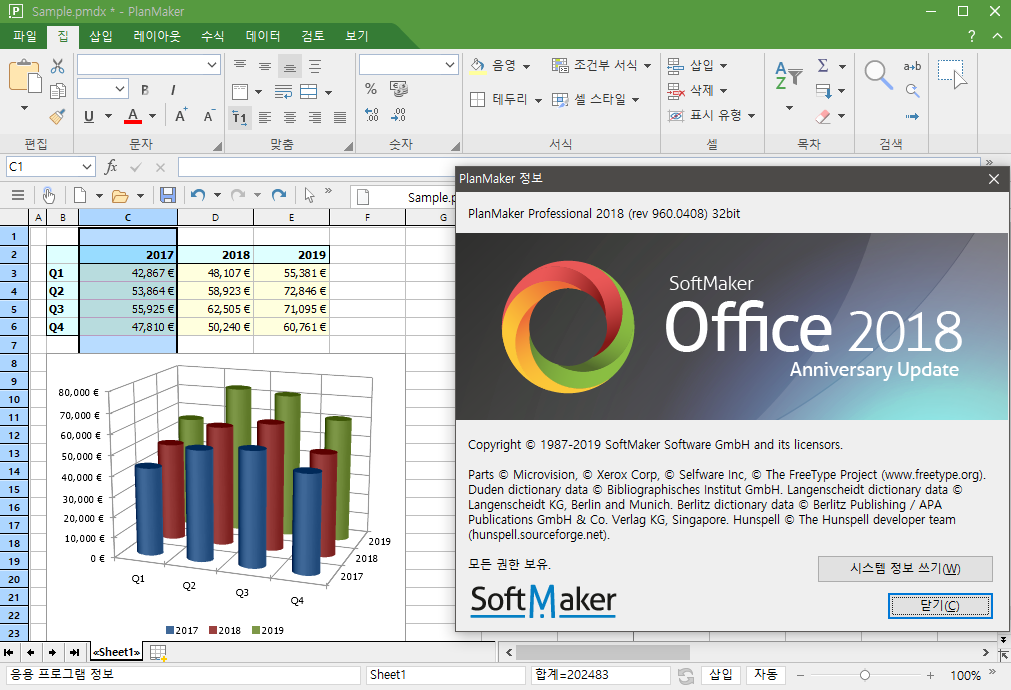Image resolution: width=1011 pixels, height=690 pixels.
Task: Justify text in the cell
Action: pyautogui.click(x=340, y=117)
